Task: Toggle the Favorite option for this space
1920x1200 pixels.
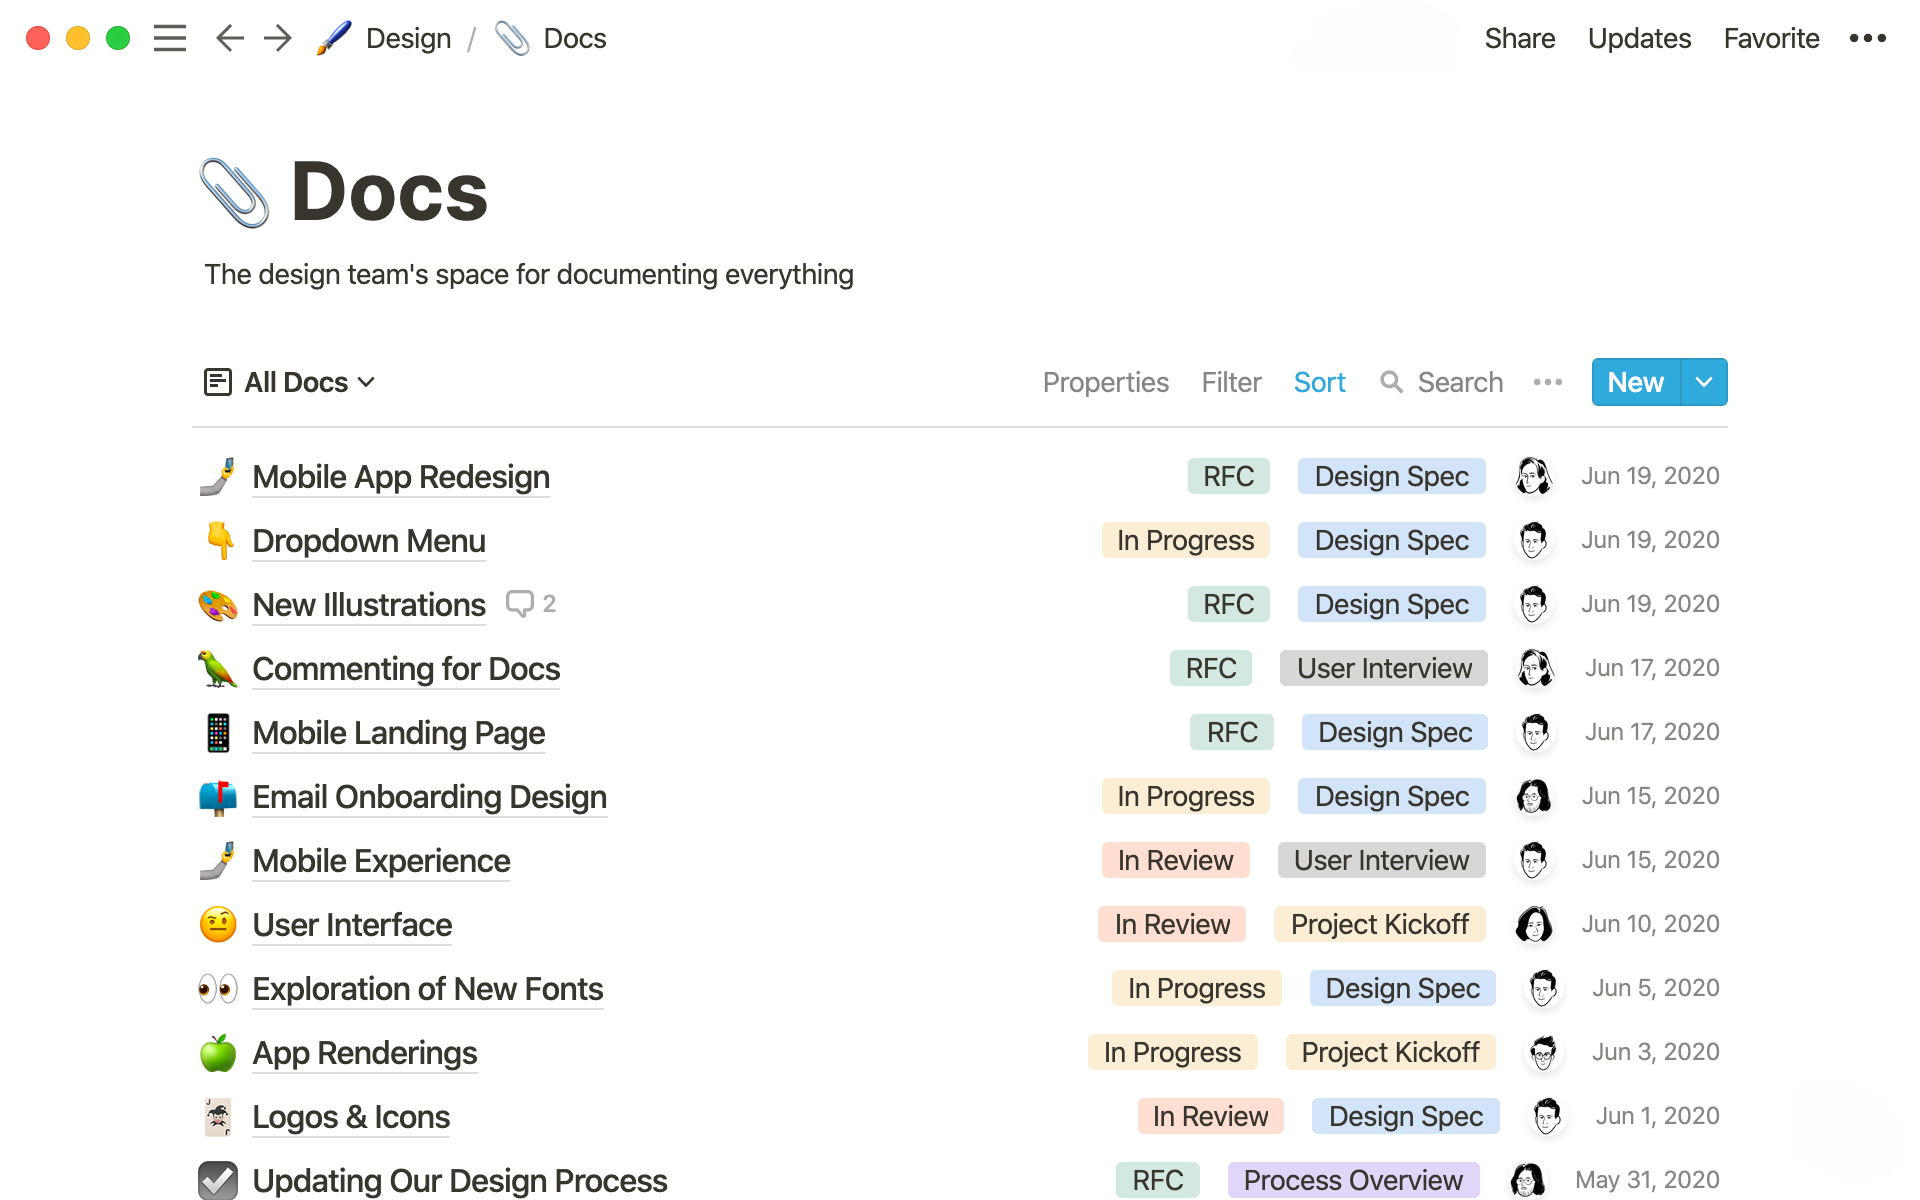Action: tap(1771, 37)
